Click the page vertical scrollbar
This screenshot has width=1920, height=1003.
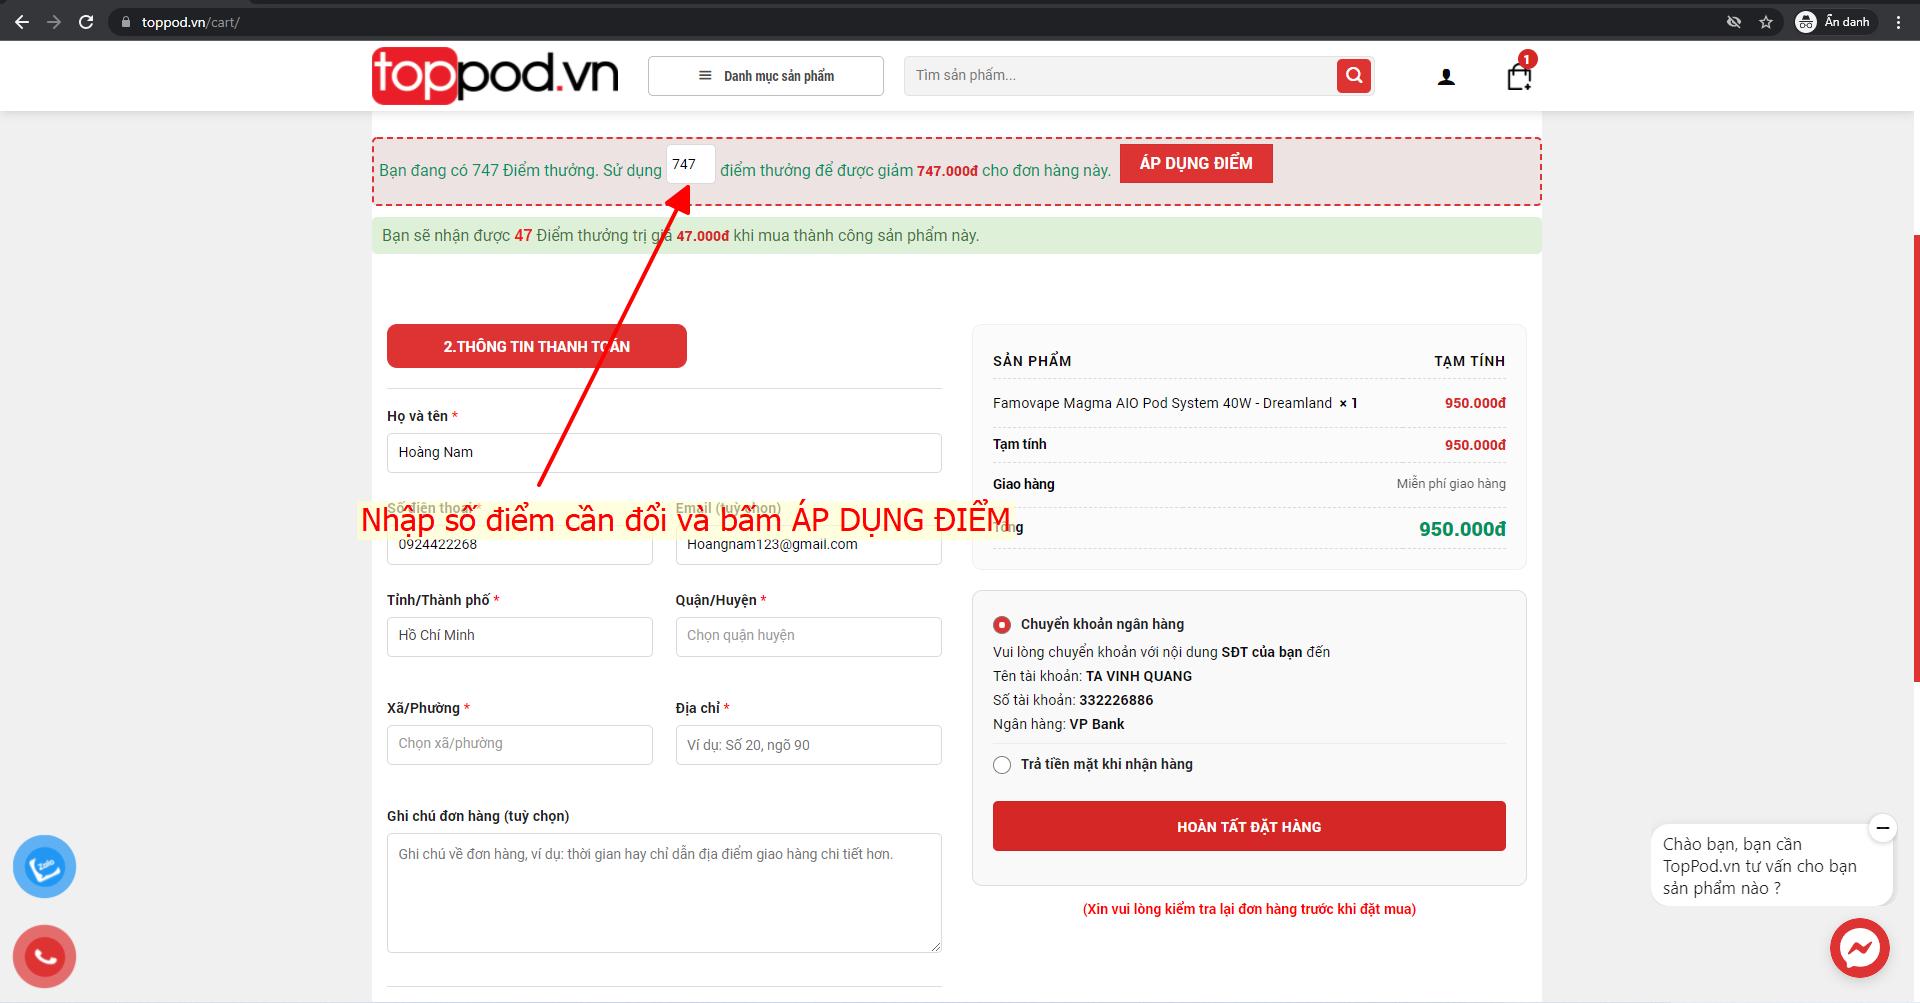tap(1916, 458)
